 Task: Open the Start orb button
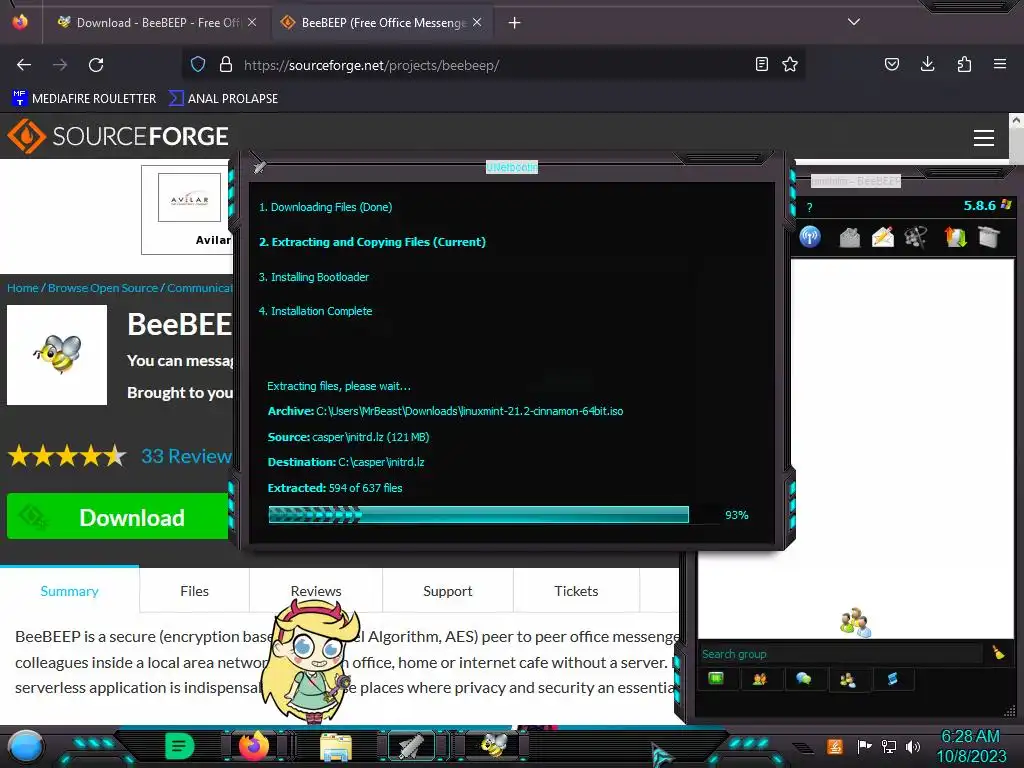26,746
